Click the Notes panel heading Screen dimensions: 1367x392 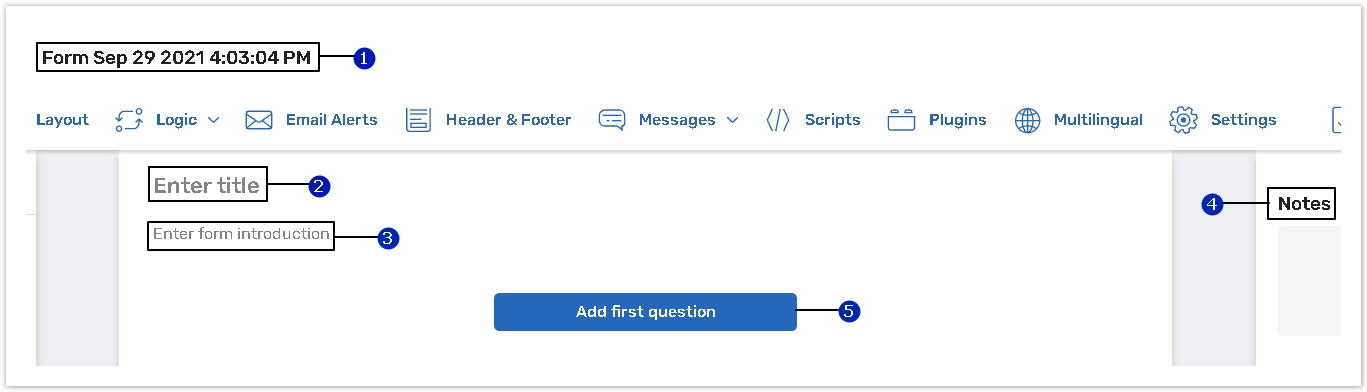coord(1304,204)
